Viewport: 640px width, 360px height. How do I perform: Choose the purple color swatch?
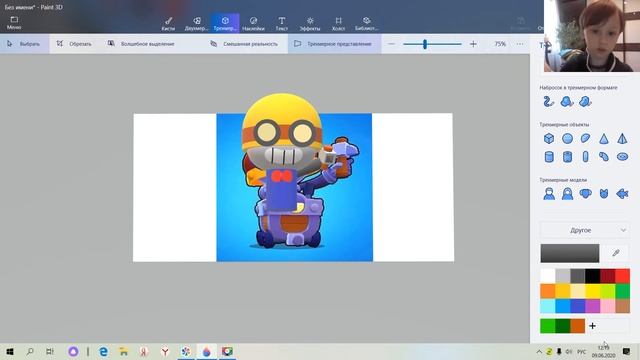(592, 306)
